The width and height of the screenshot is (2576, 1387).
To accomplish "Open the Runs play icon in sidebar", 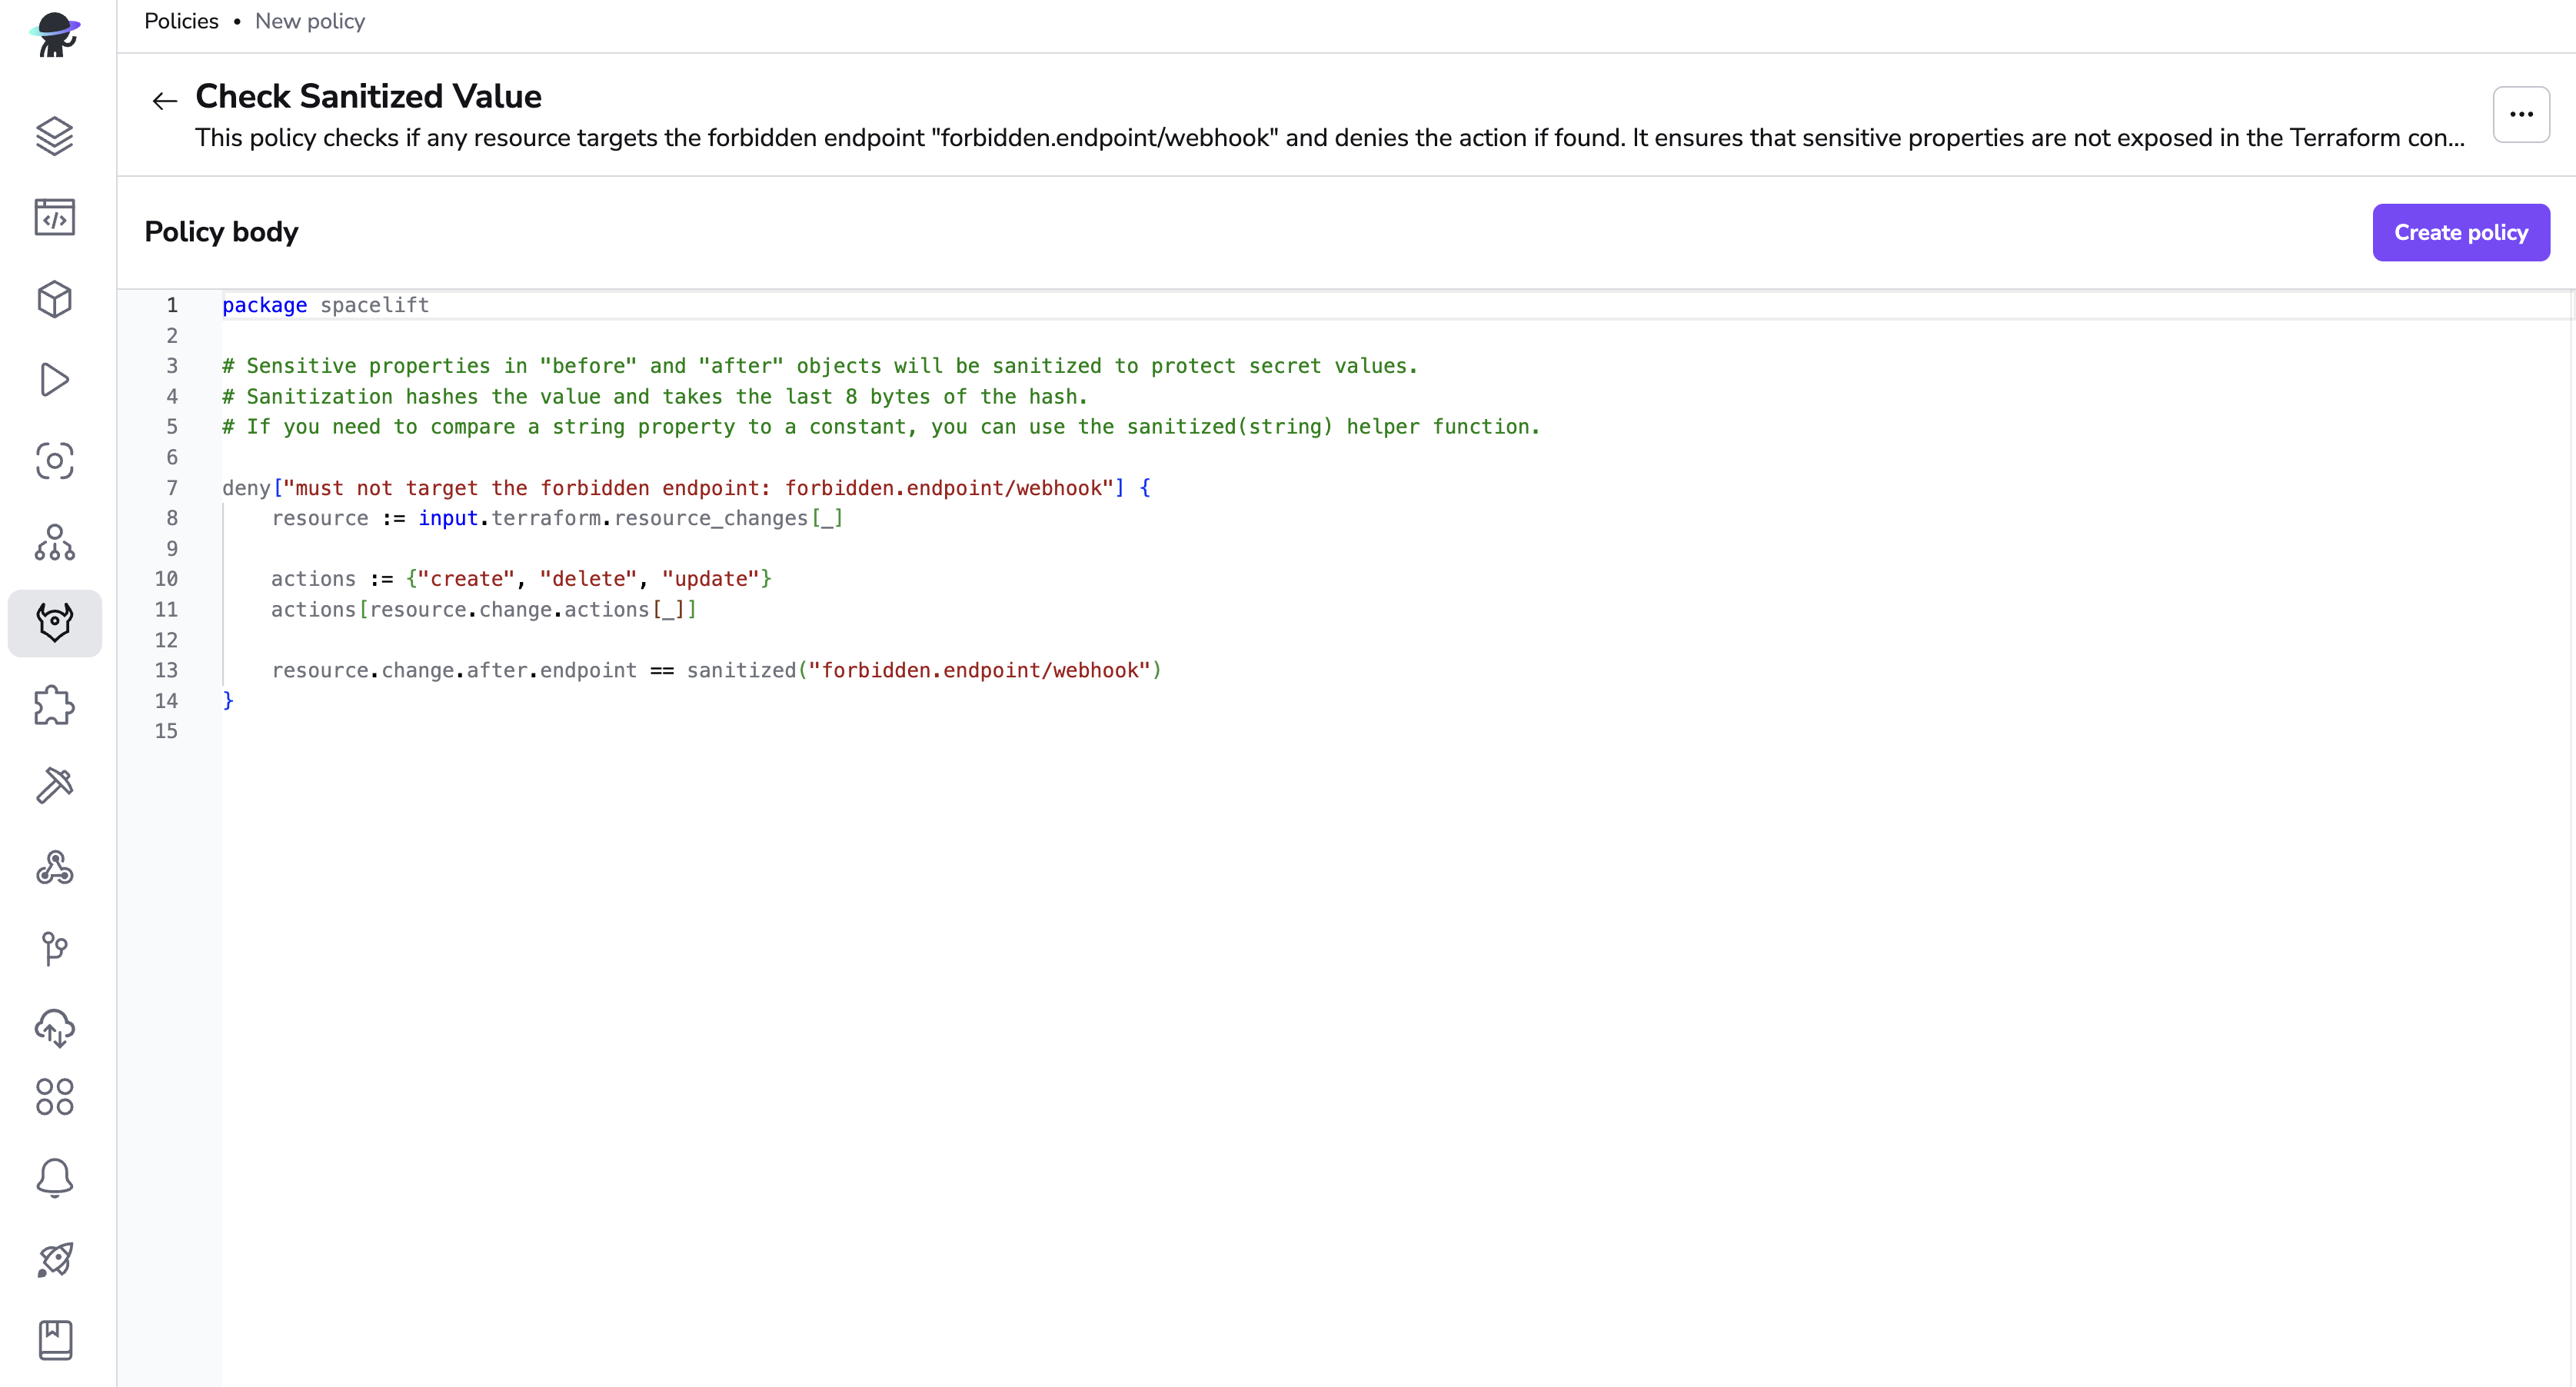I will click(54, 380).
